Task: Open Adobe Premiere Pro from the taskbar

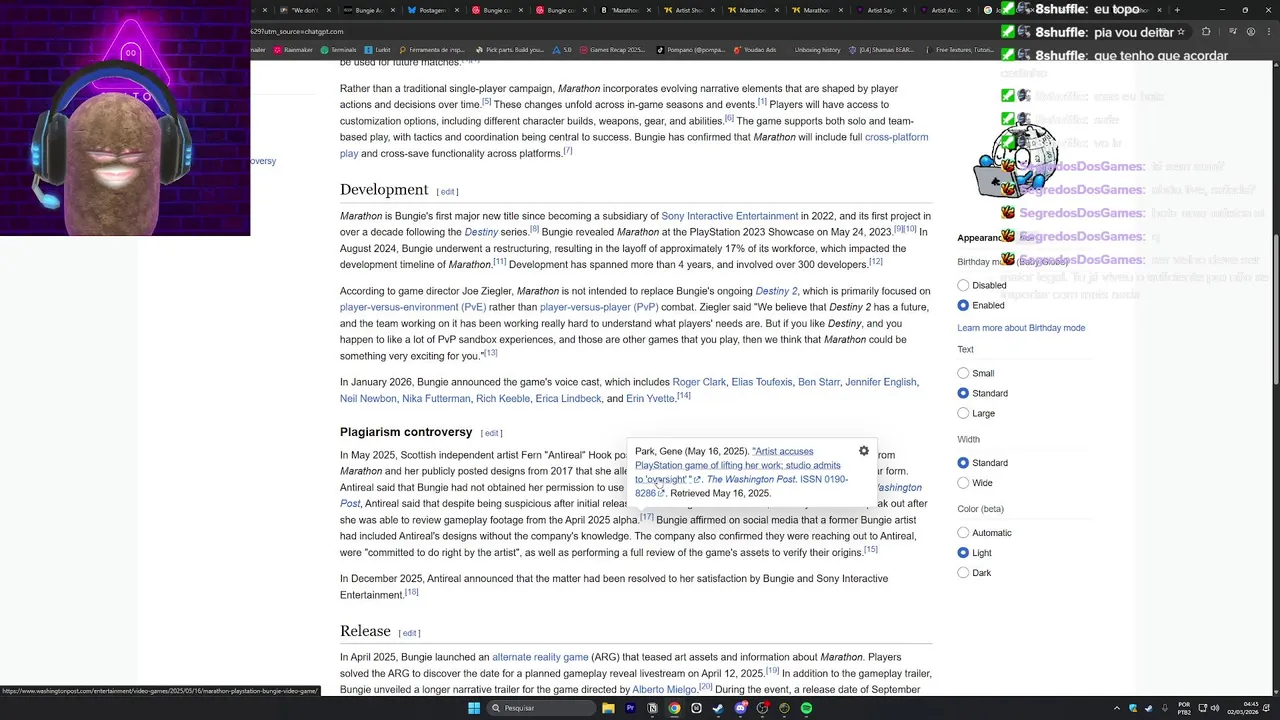Action: click(630, 708)
